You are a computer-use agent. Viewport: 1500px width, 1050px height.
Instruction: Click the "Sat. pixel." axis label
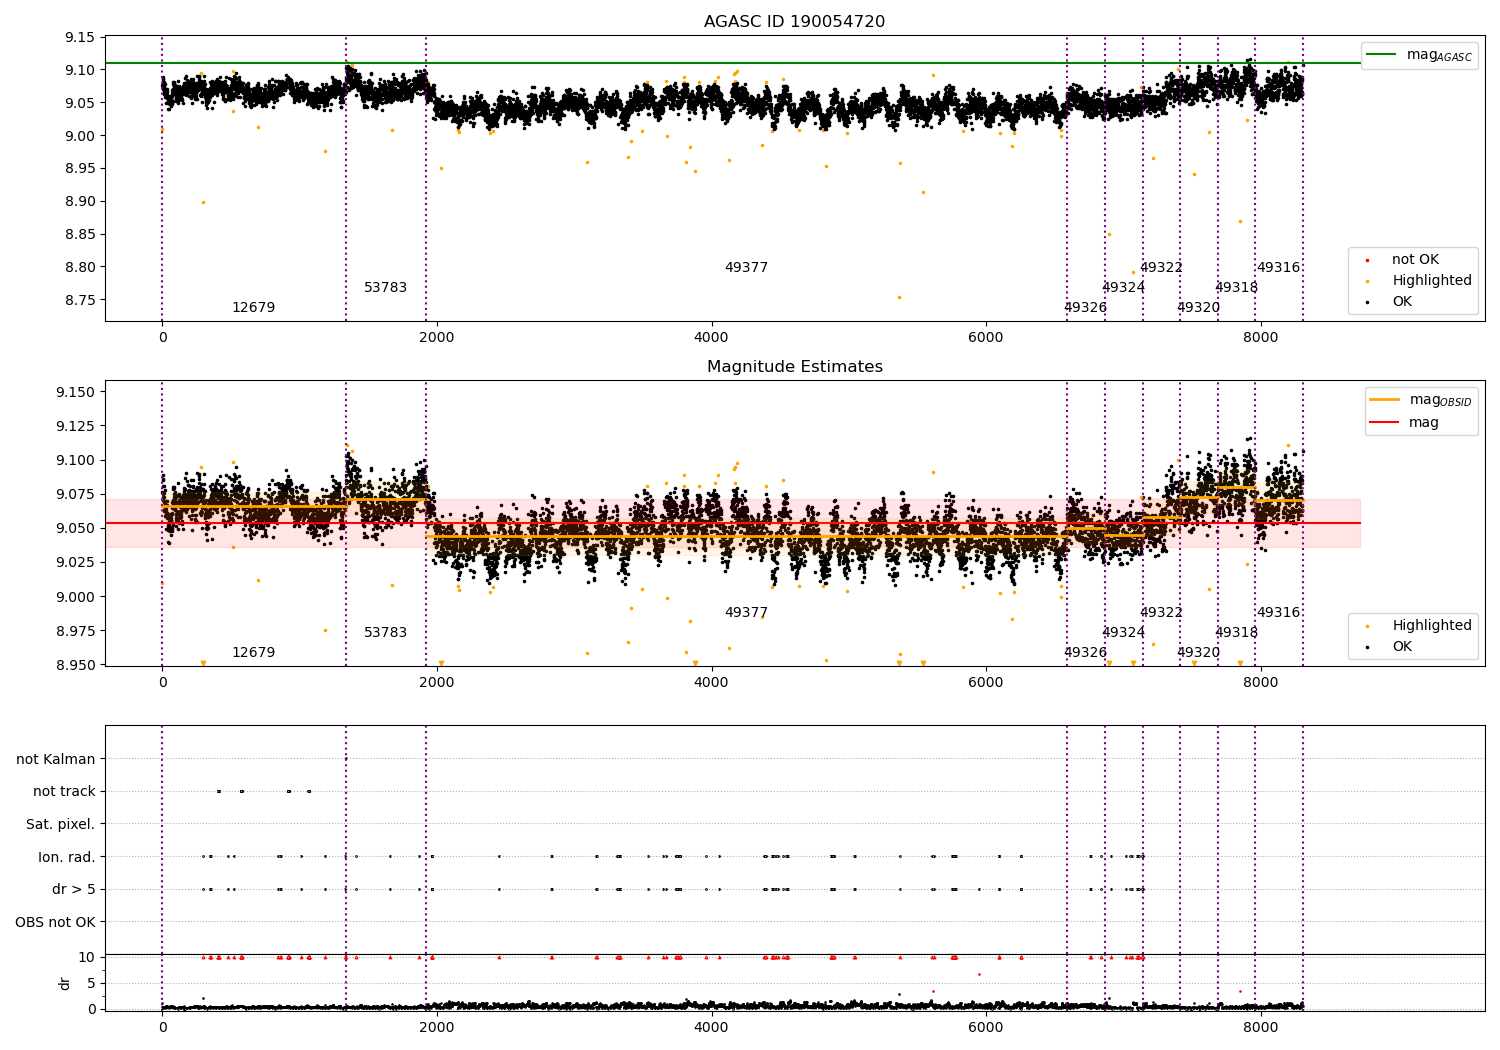click(61, 824)
